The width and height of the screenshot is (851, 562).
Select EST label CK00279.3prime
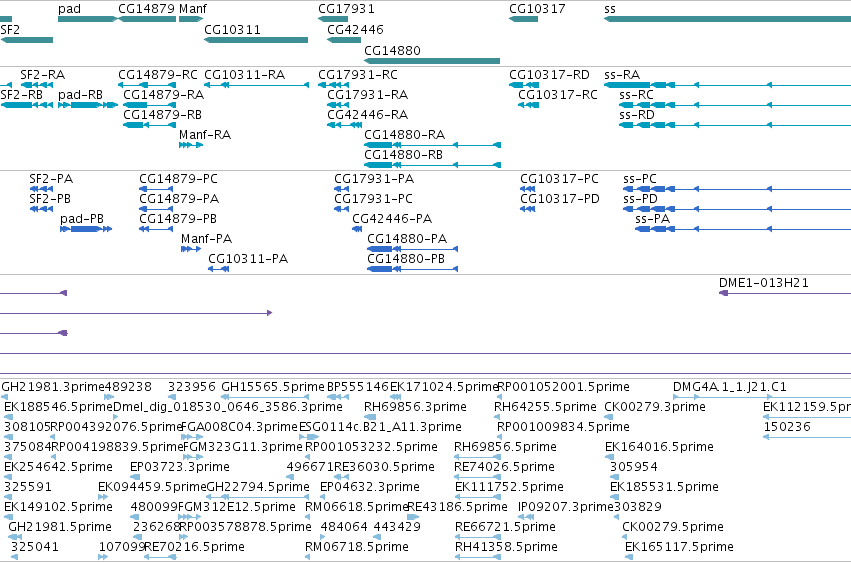pyautogui.click(x=655, y=407)
